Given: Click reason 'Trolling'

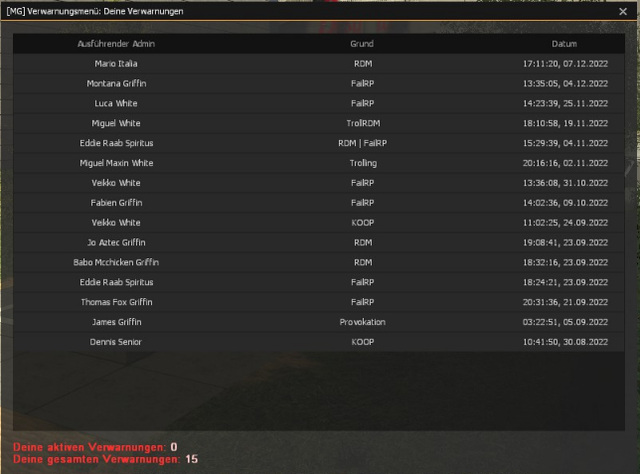Looking at the screenshot, I should pyautogui.click(x=363, y=163).
